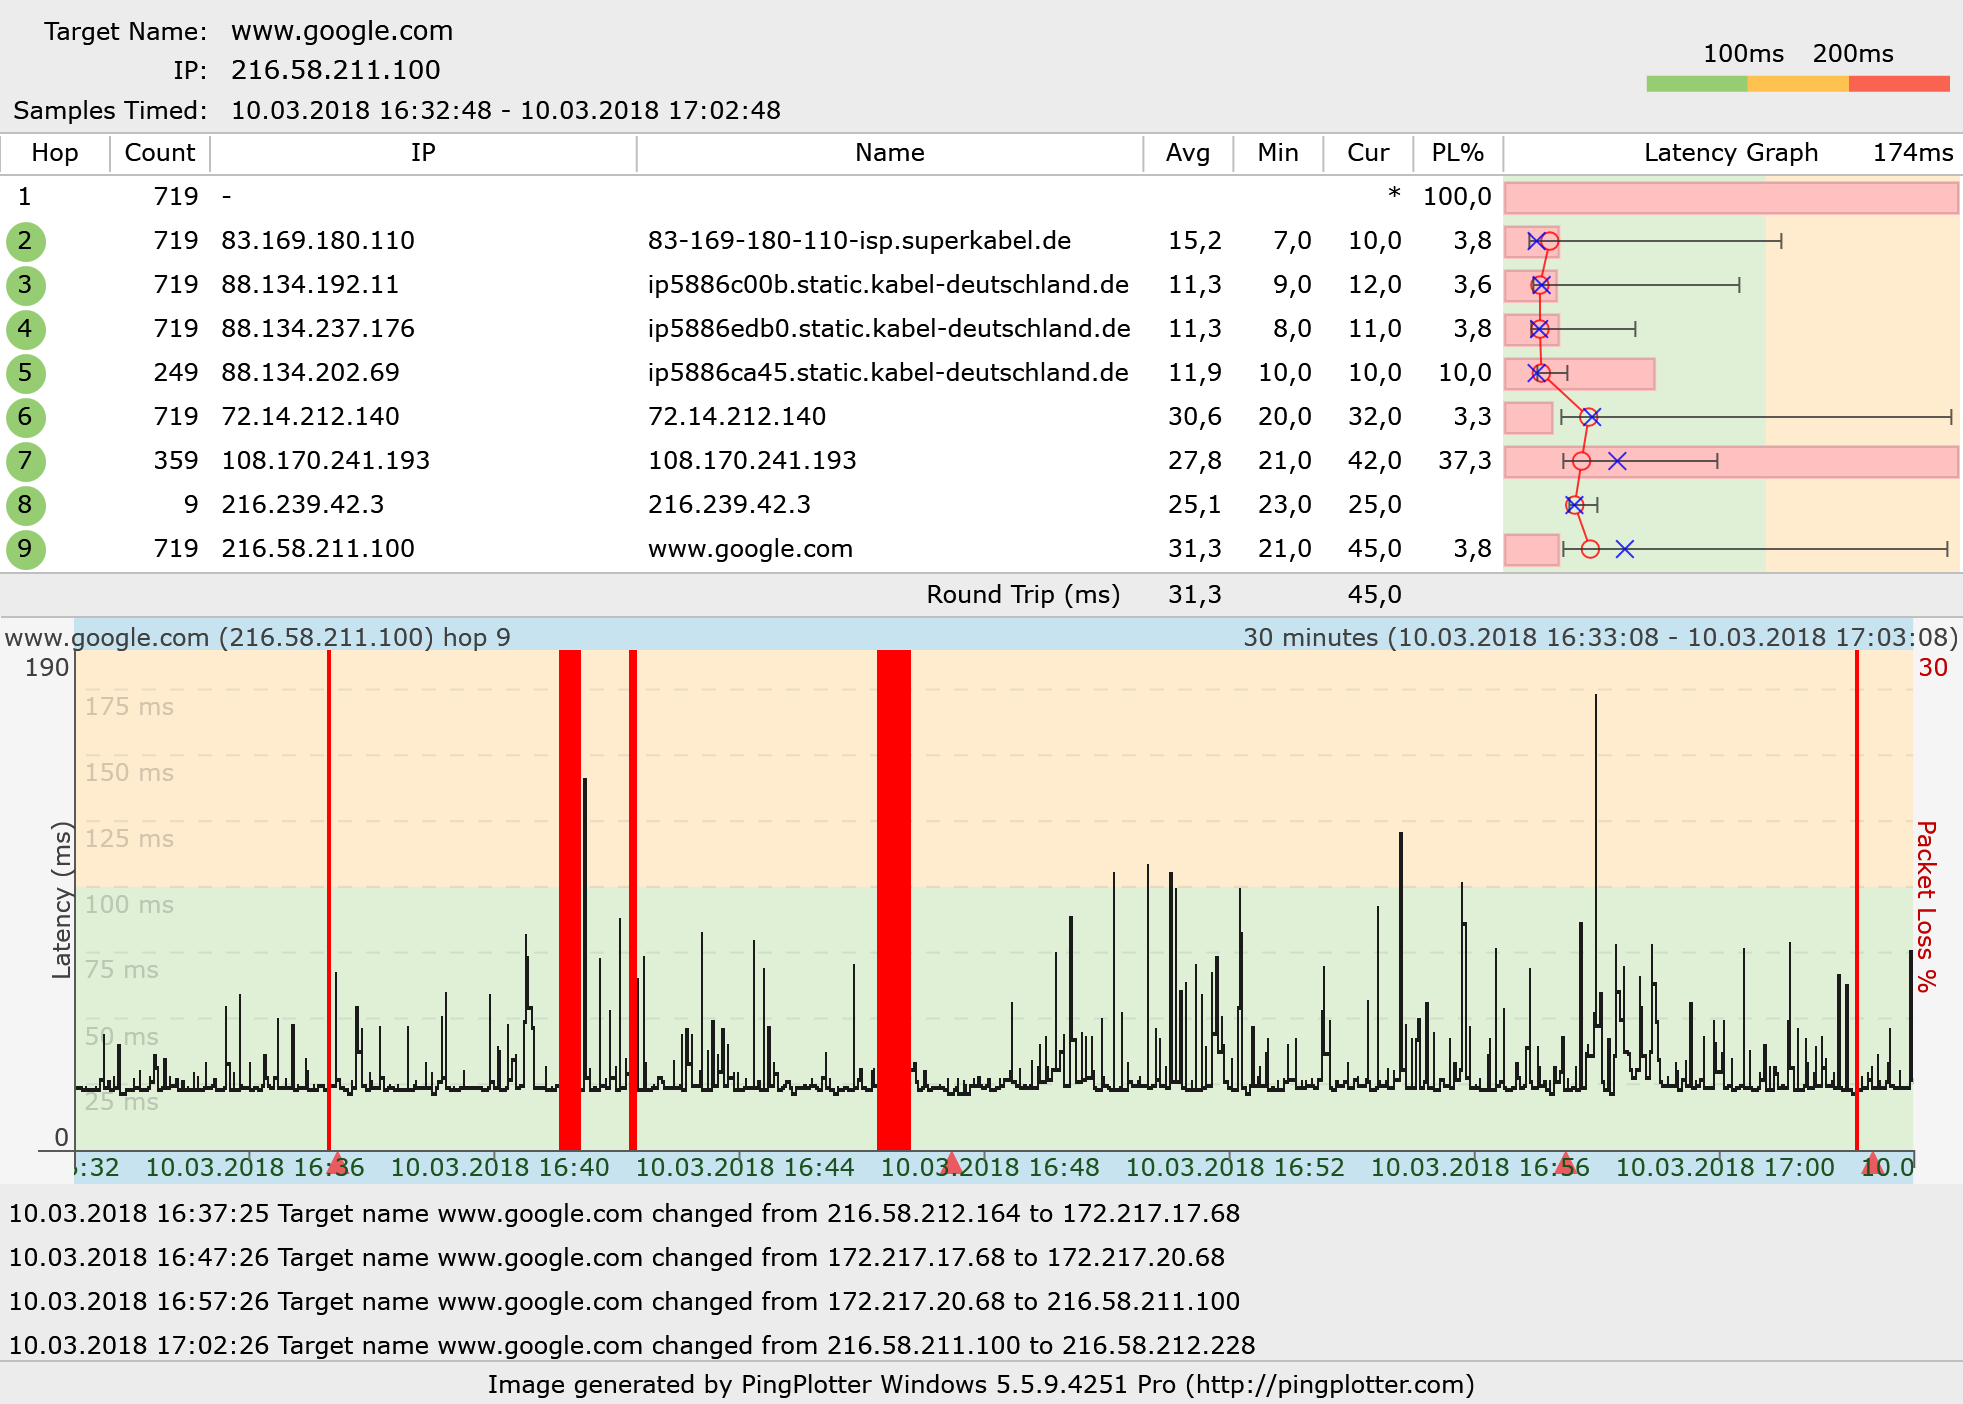The image size is (1963, 1404).
Task: Click the 17:02:26 target name change log entry
Action: click(x=632, y=1346)
